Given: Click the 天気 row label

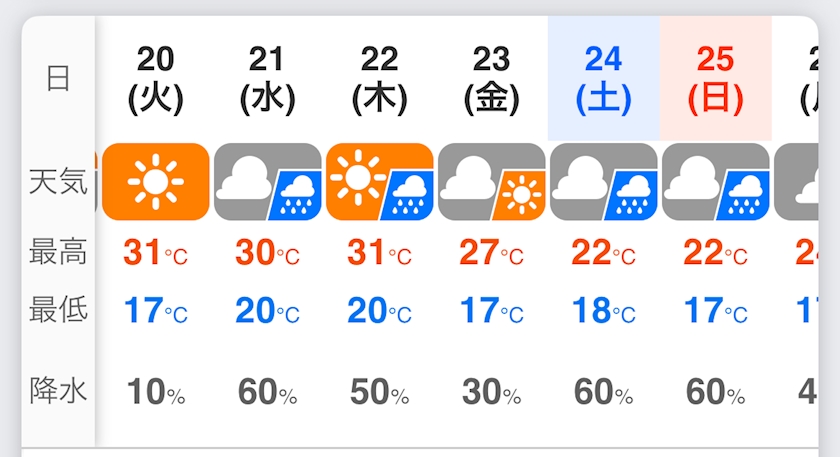Looking at the screenshot, I should coord(58,182).
